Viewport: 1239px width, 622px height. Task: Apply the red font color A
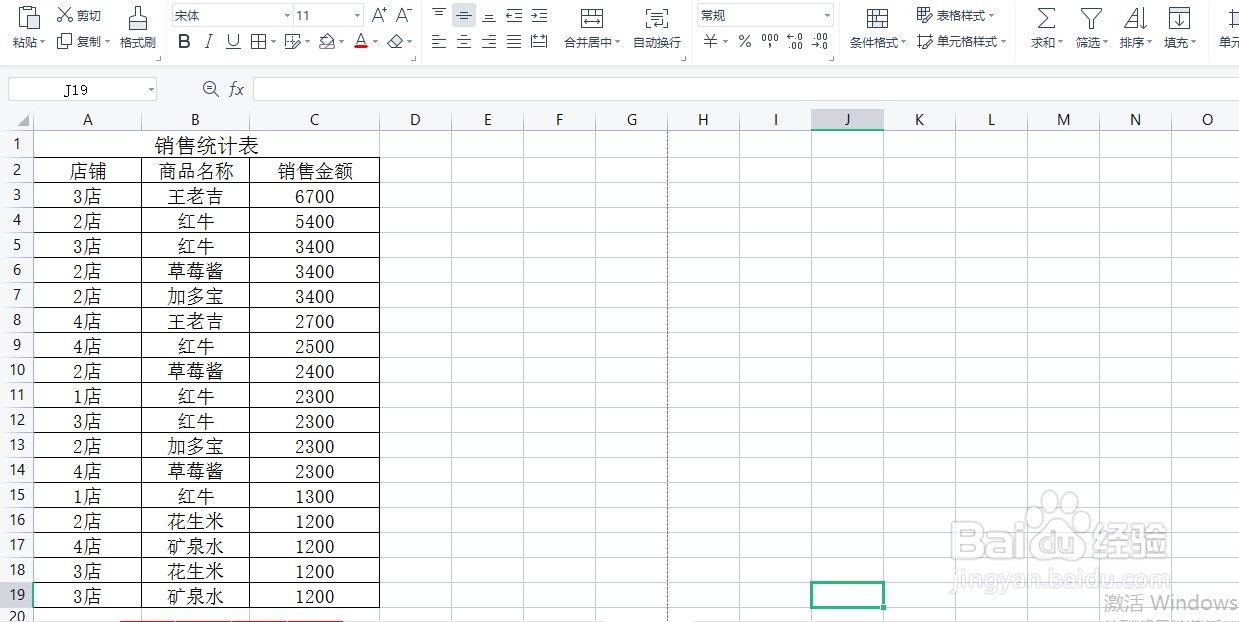point(361,42)
